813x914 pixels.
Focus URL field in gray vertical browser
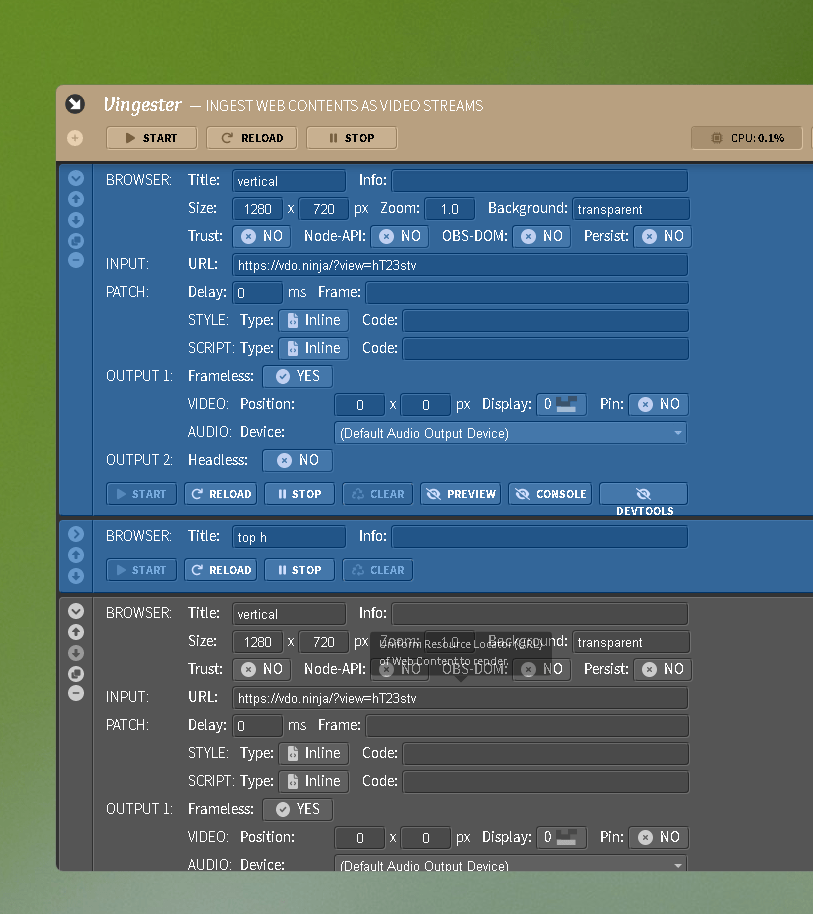460,698
